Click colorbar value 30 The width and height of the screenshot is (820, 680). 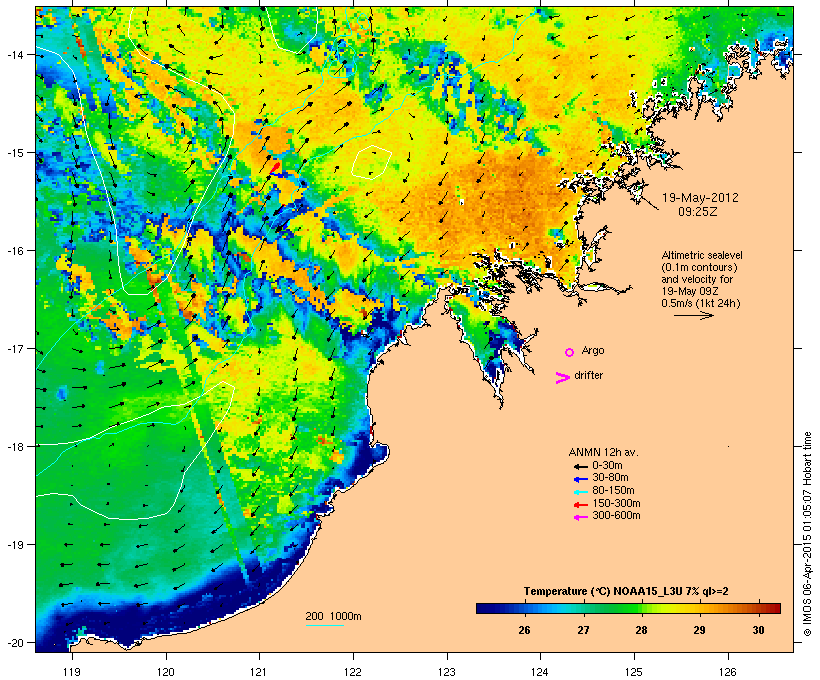pyautogui.click(x=758, y=630)
